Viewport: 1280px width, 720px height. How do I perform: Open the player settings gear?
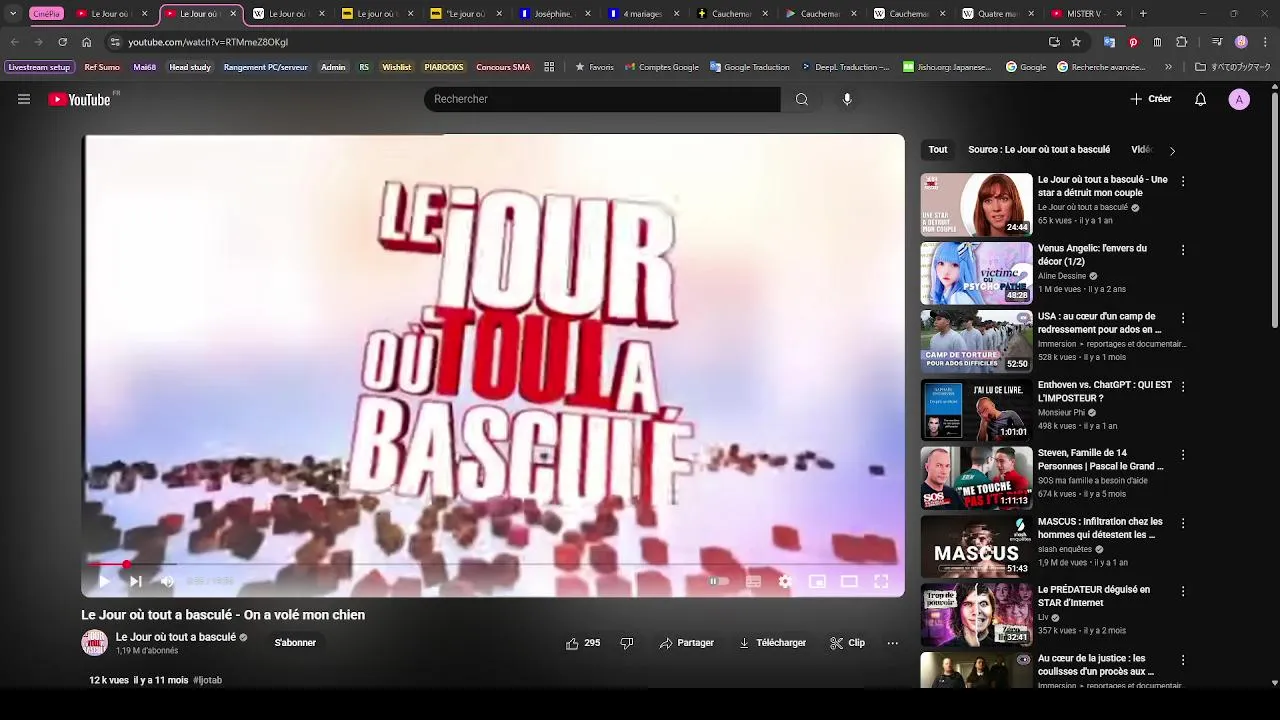[x=785, y=581]
